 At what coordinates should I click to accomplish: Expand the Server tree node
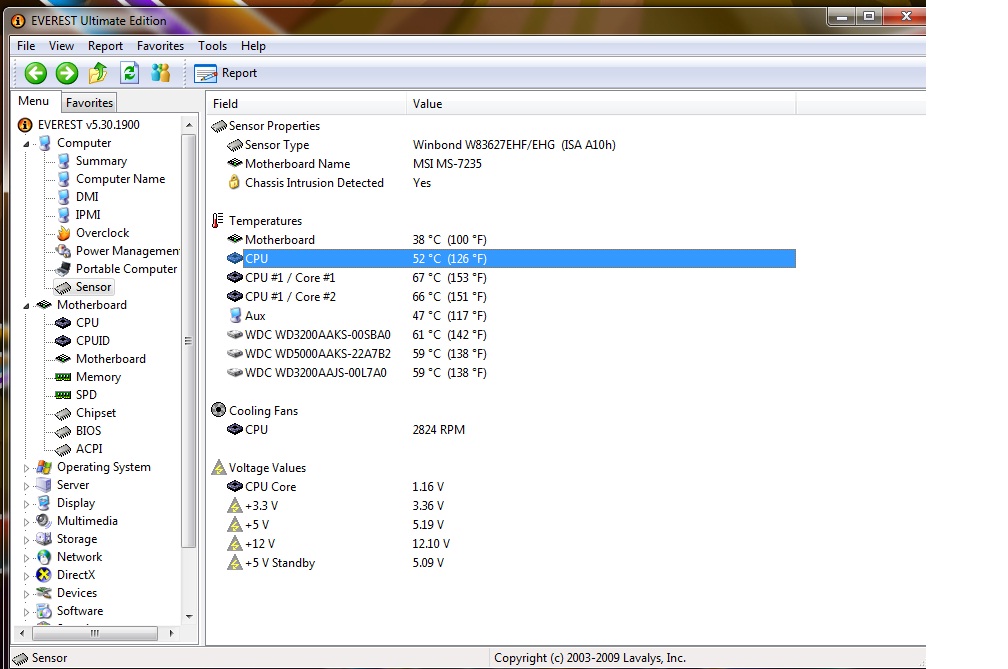(x=26, y=486)
